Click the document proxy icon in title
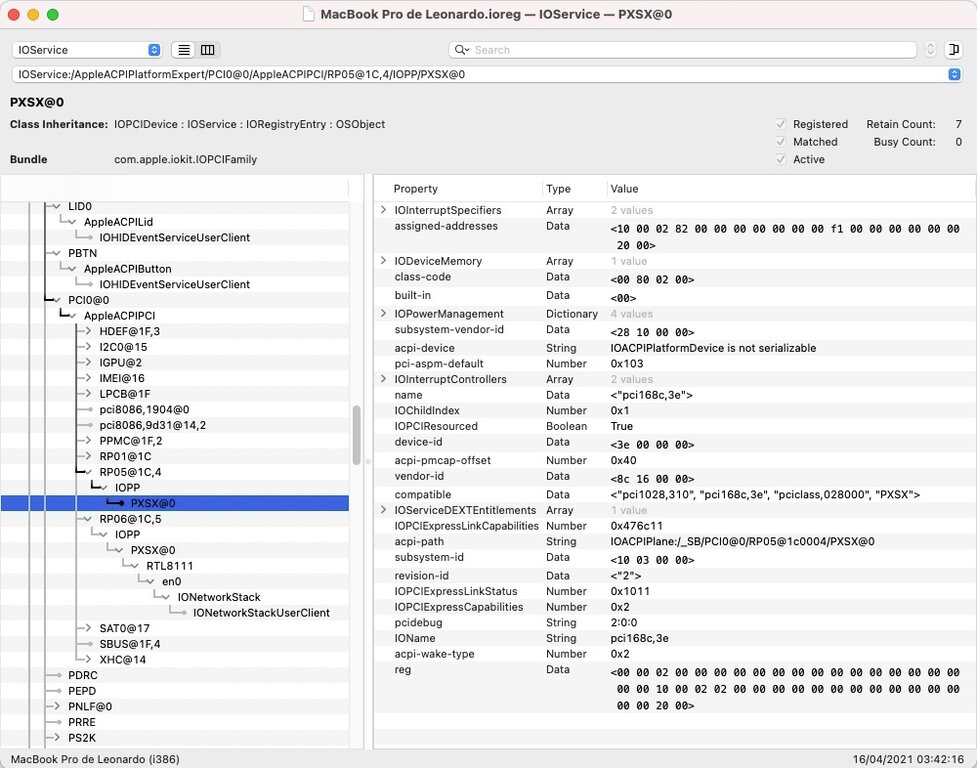 (308, 14)
